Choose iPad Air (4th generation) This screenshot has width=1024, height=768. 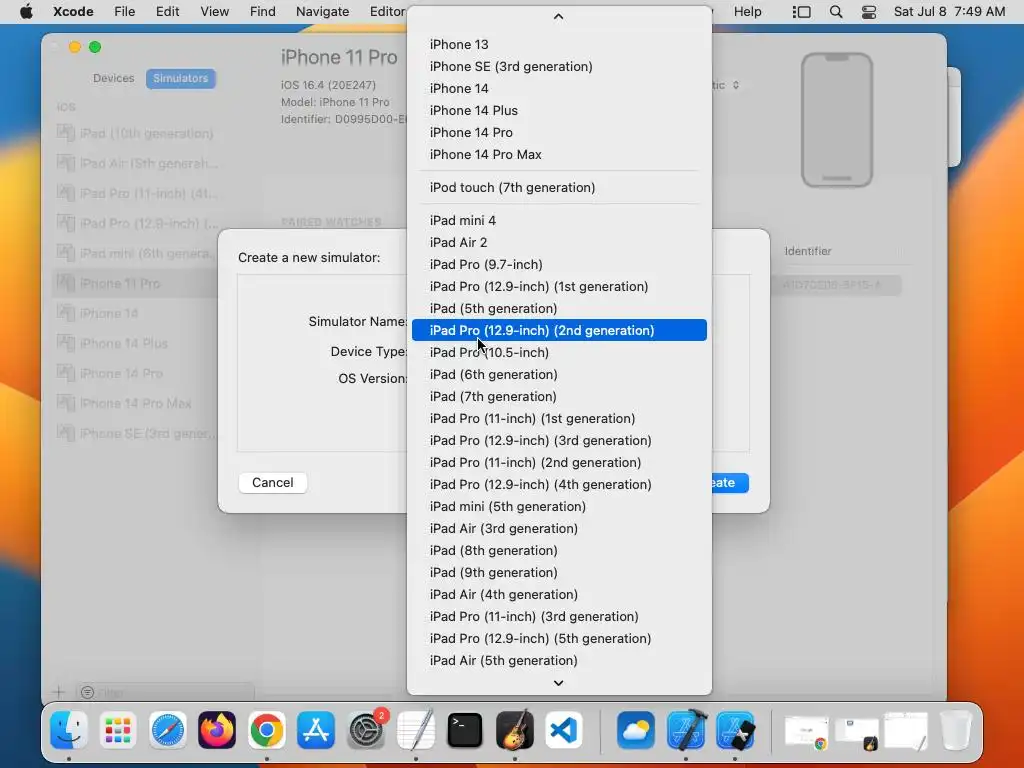coord(559,594)
